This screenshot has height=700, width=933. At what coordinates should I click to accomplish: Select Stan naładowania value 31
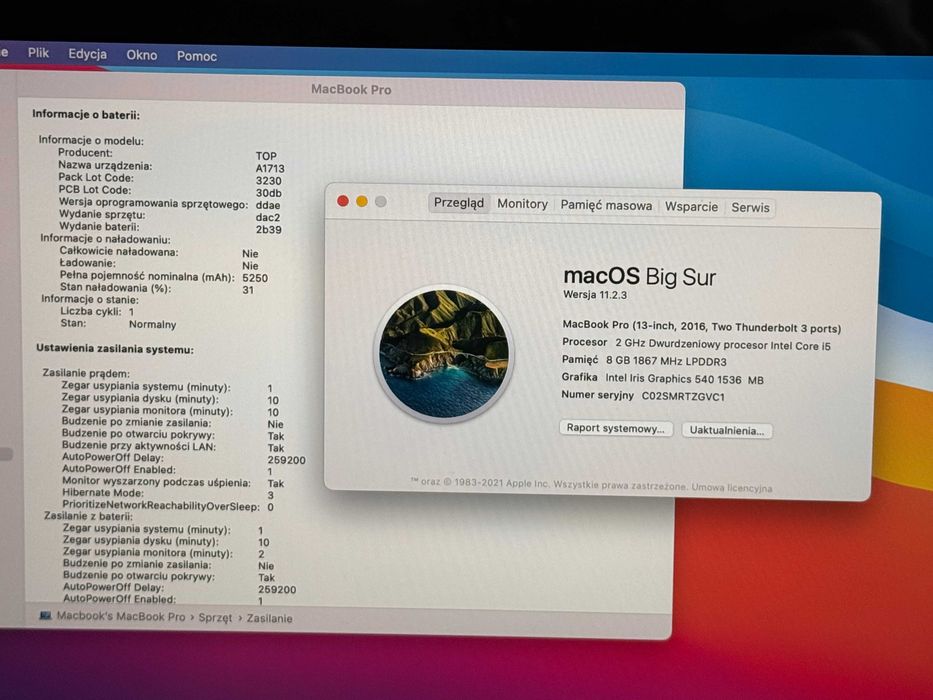(x=248, y=290)
